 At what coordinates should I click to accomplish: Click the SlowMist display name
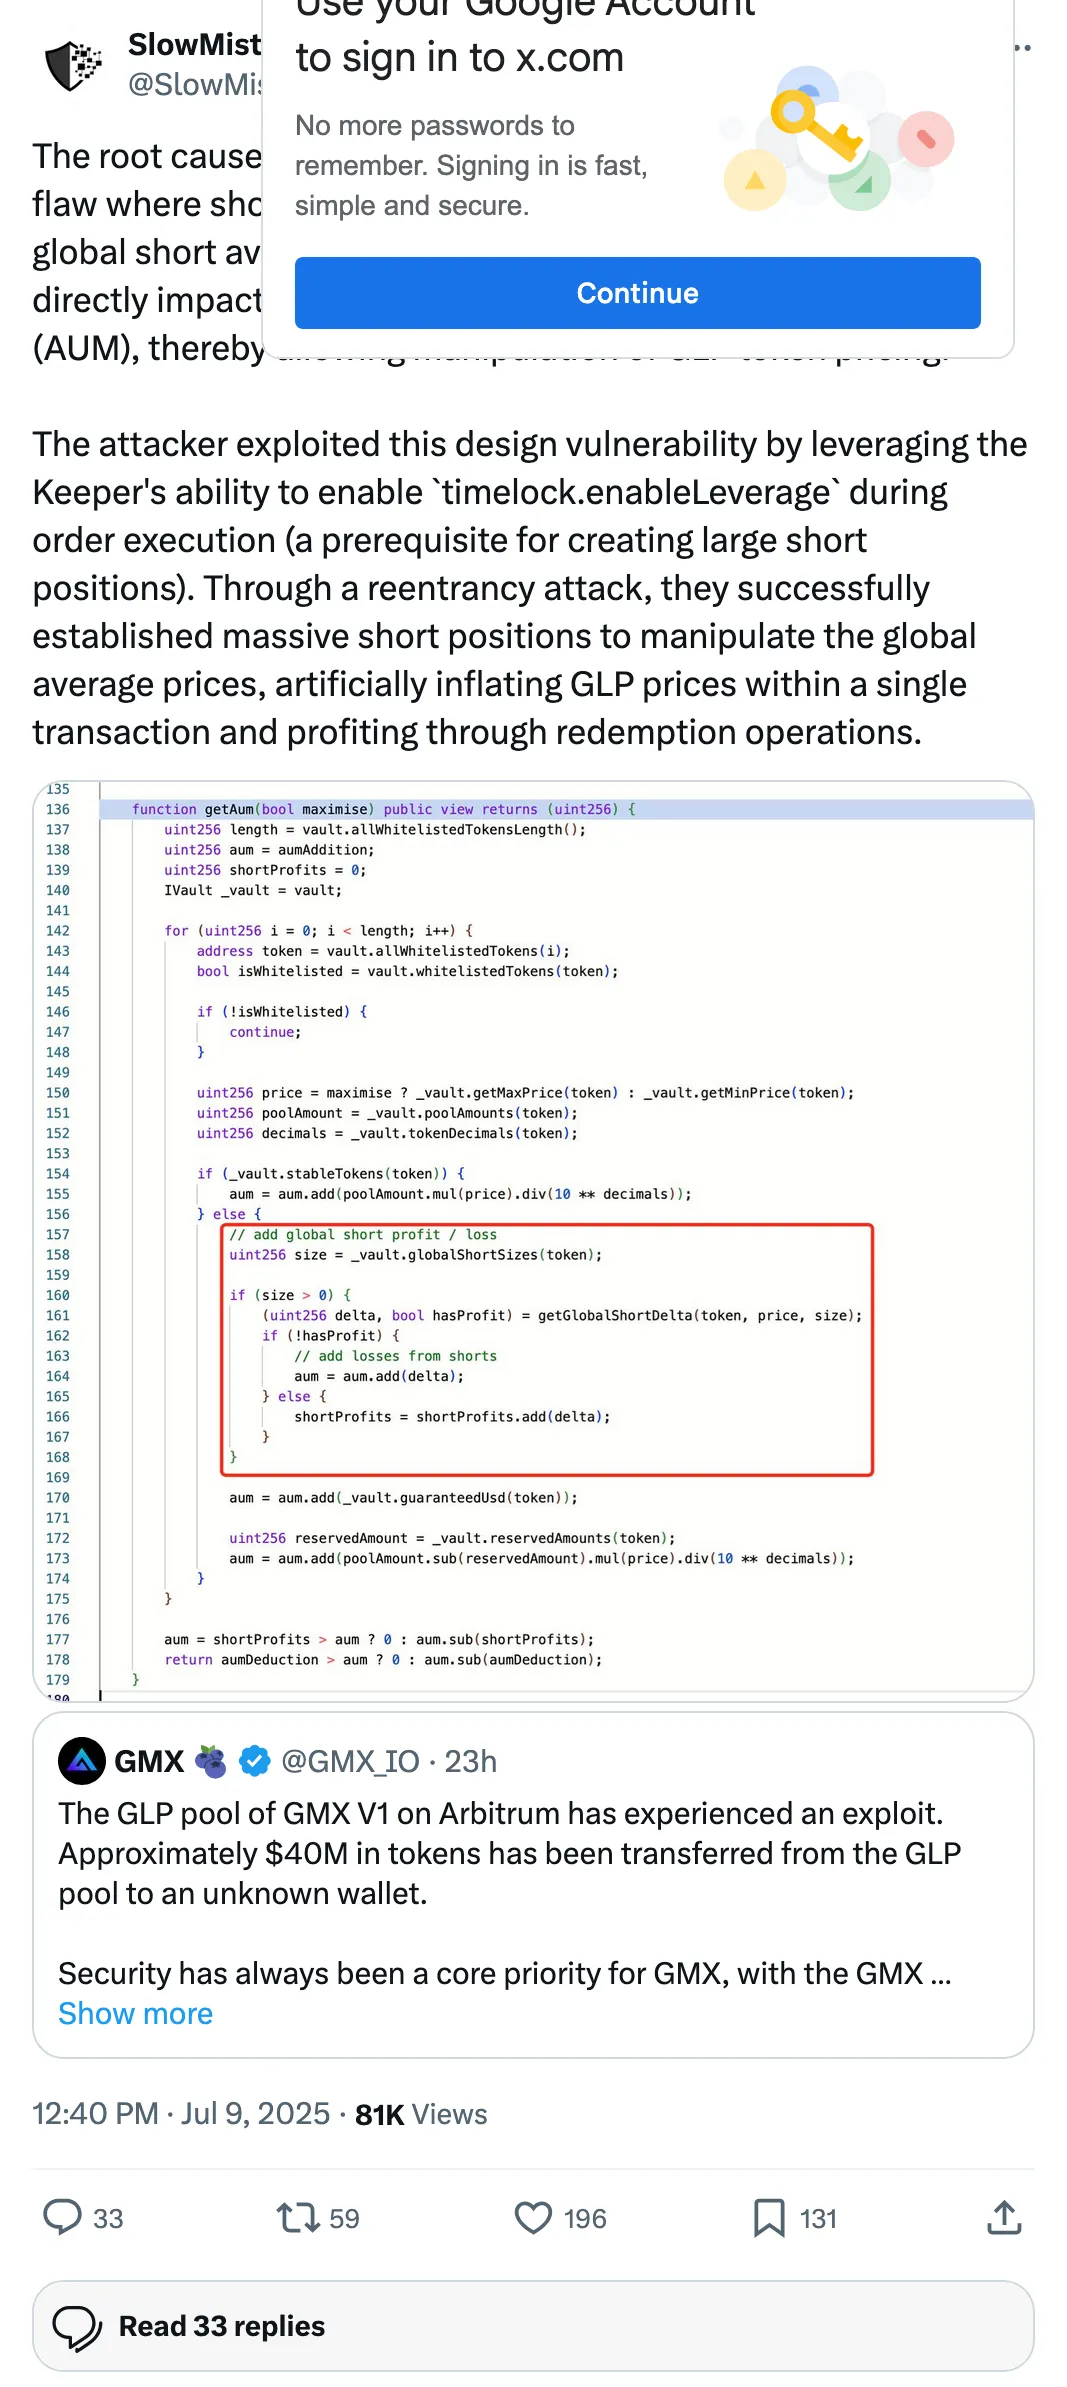click(x=194, y=45)
